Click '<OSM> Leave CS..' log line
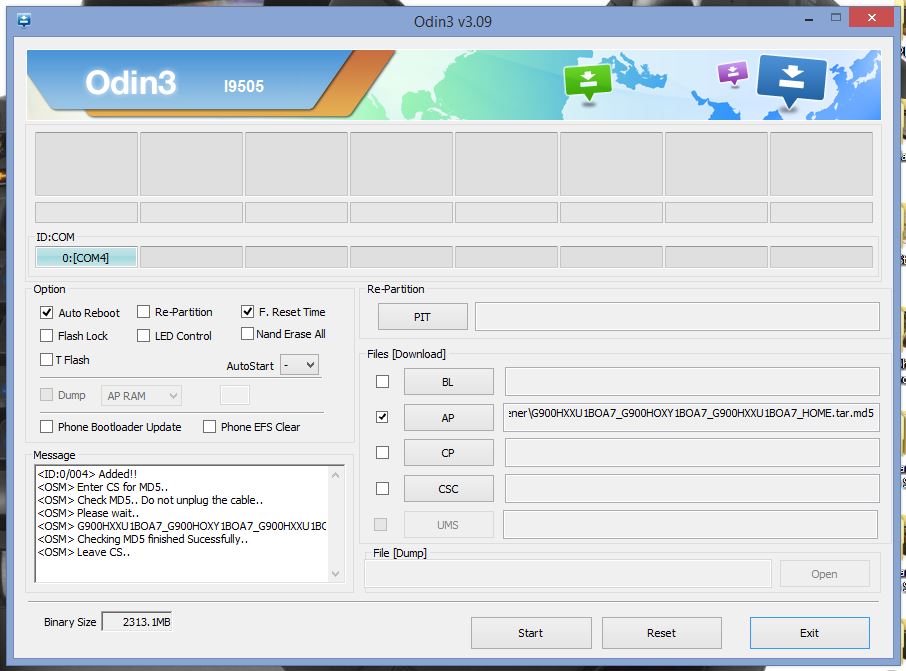The height and width of the screenshot is (671, 906). tap(84, 552)
